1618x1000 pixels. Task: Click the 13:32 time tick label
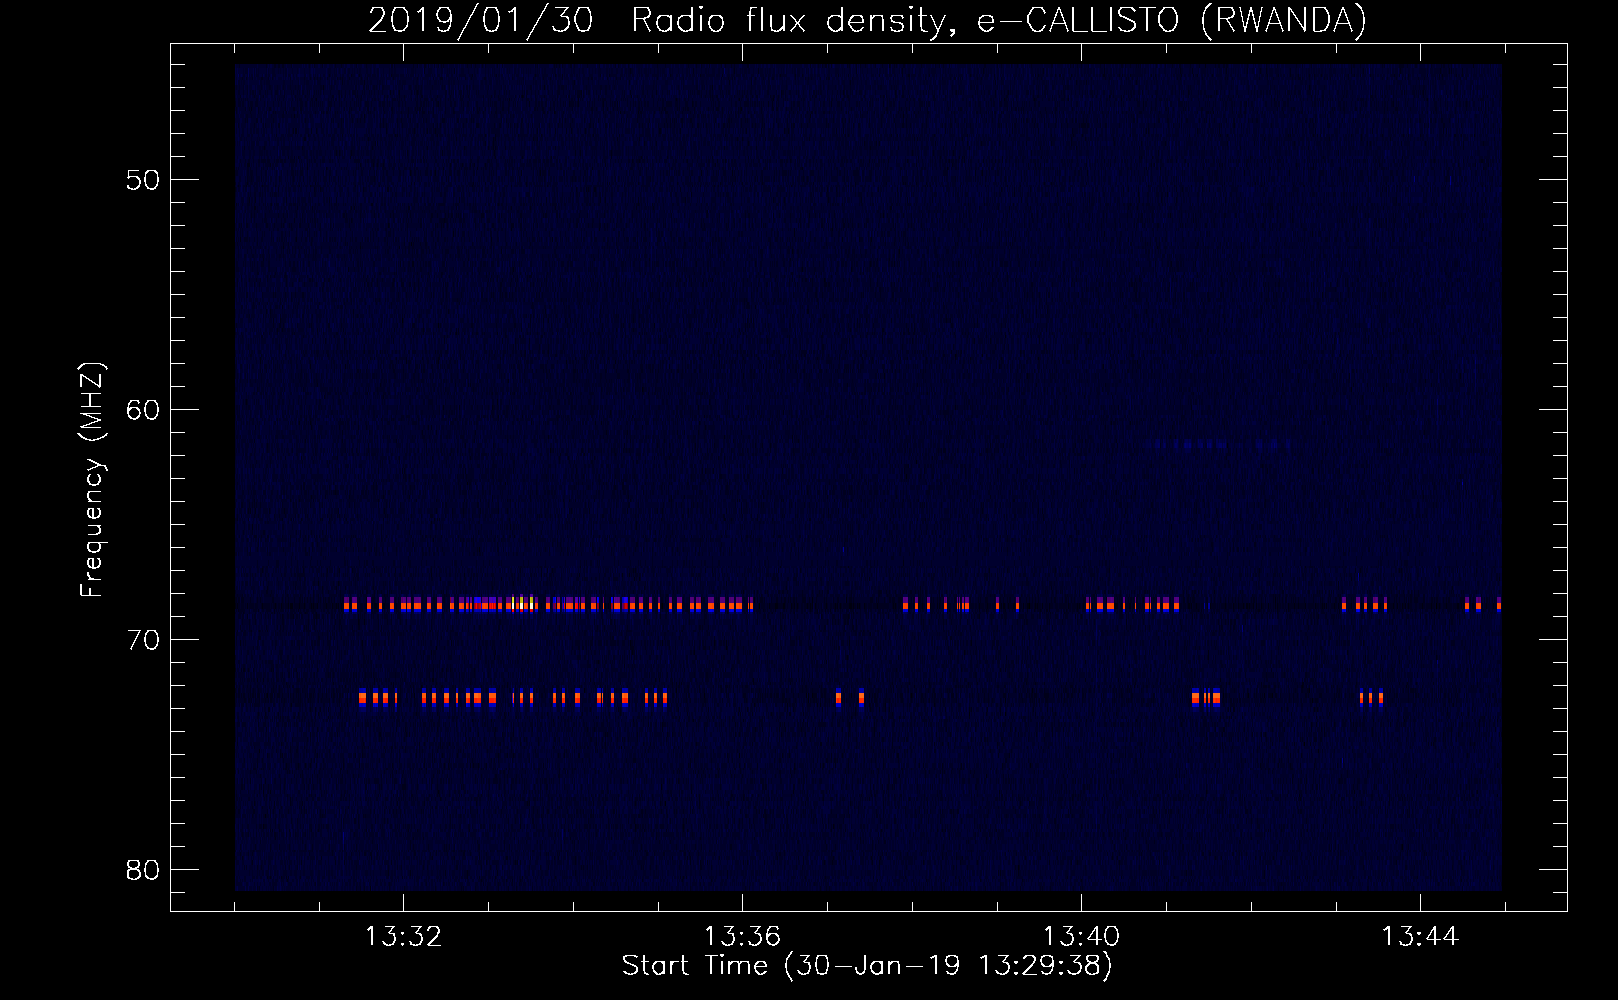click(403, 937)
